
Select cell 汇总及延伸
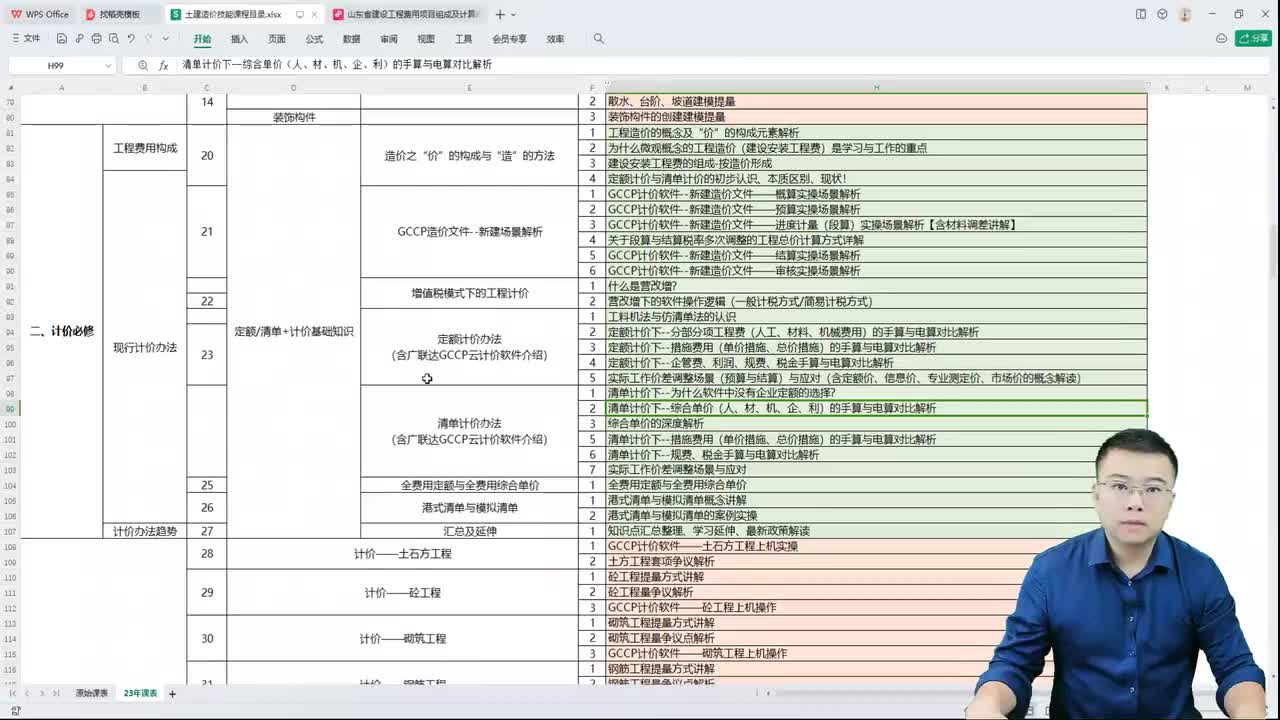[x=470, y=531]
